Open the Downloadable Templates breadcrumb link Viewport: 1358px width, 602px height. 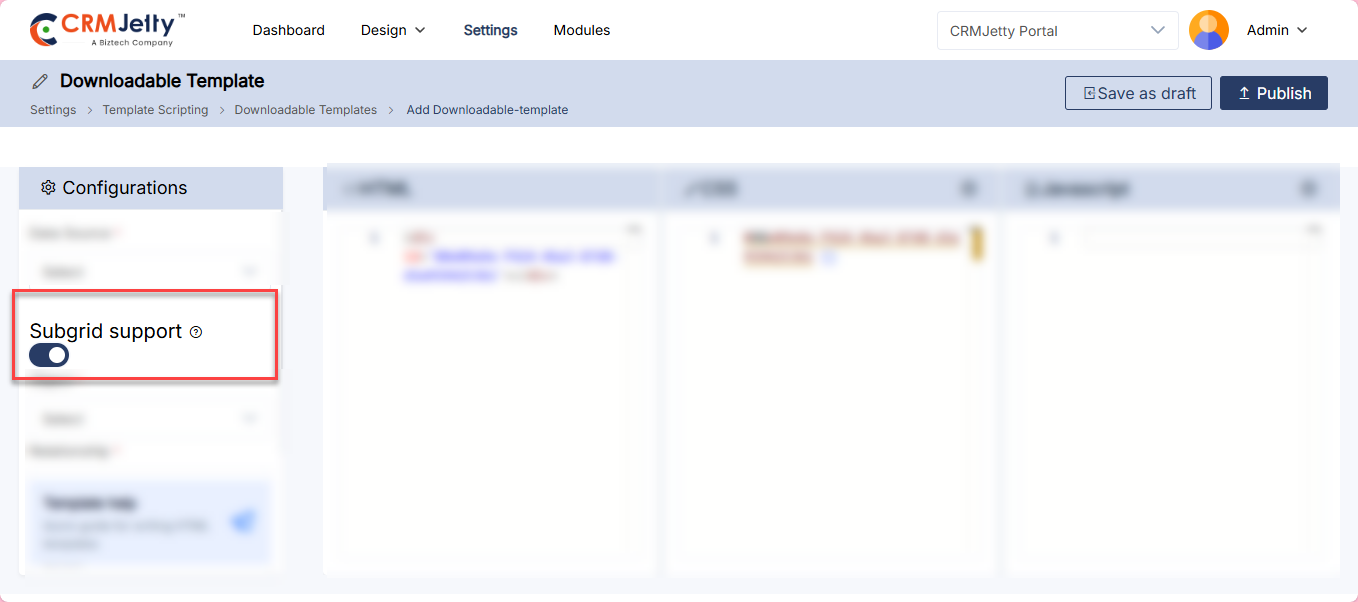[x=306, y=110]
